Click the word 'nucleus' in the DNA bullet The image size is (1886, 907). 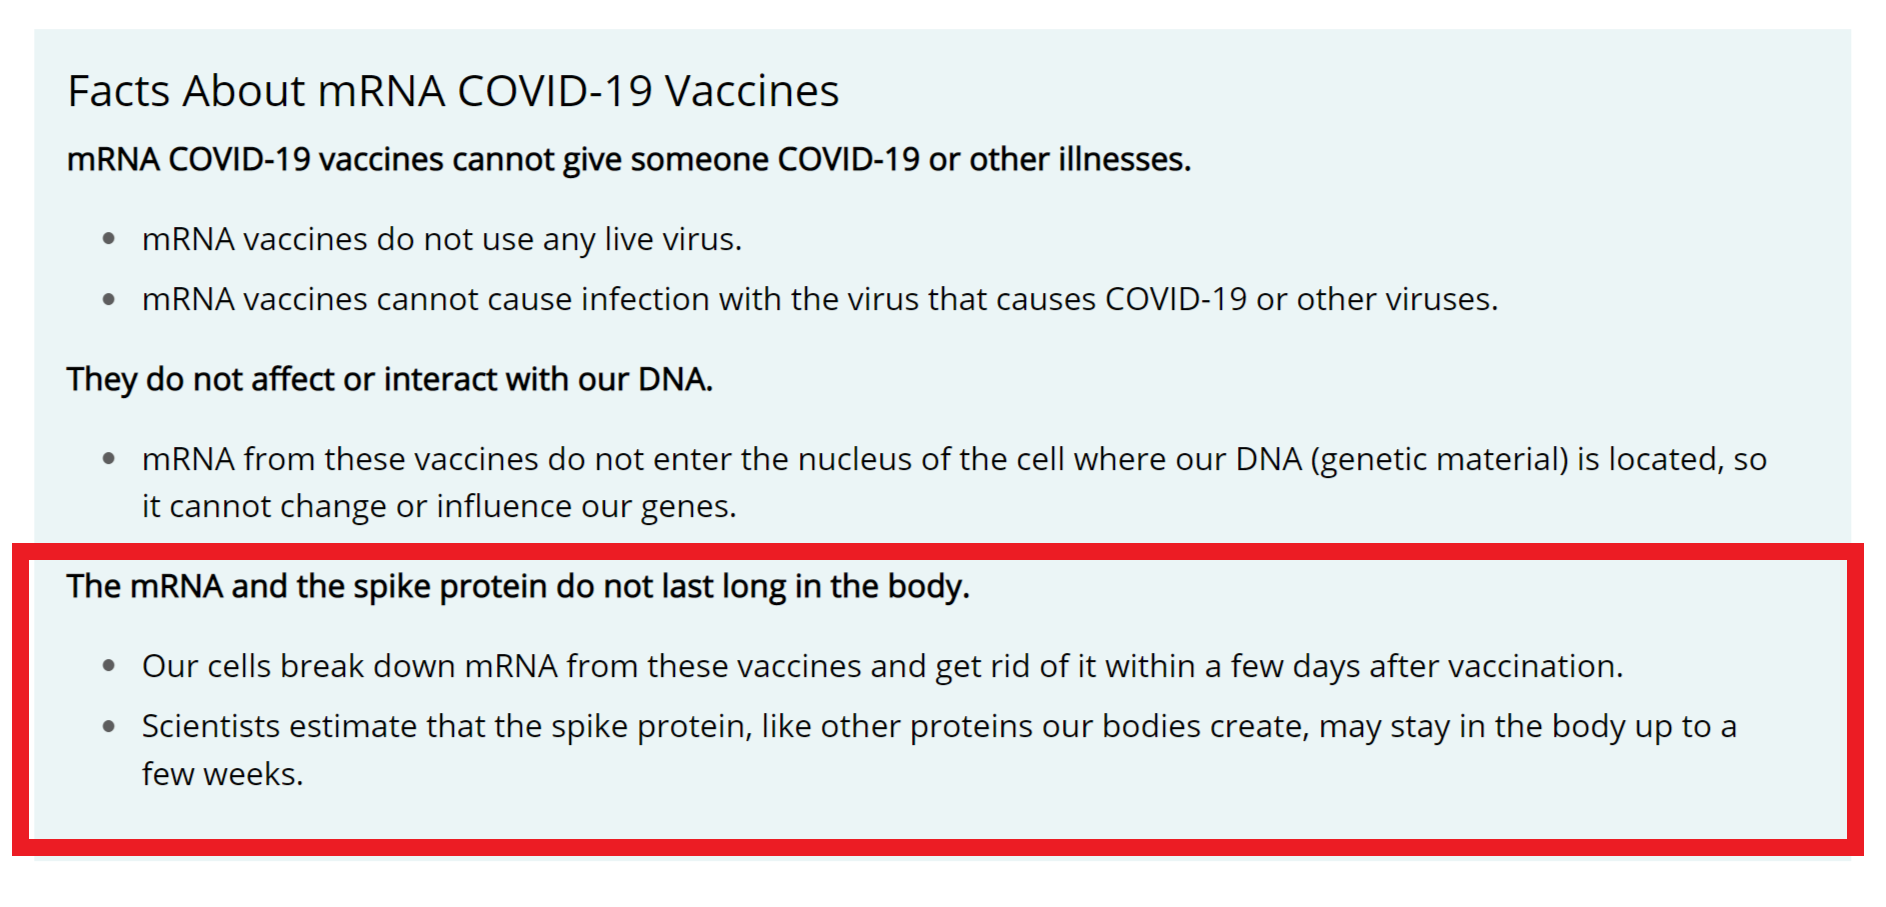(854, 460)
